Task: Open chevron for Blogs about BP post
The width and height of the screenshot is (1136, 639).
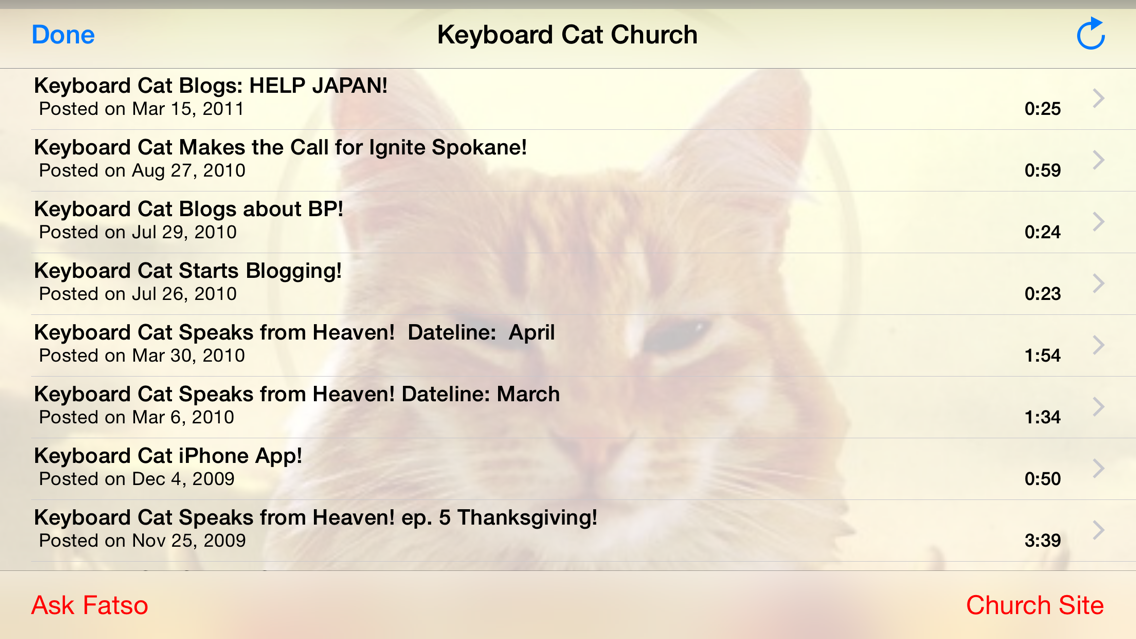Action: (x=1098, y=221)
